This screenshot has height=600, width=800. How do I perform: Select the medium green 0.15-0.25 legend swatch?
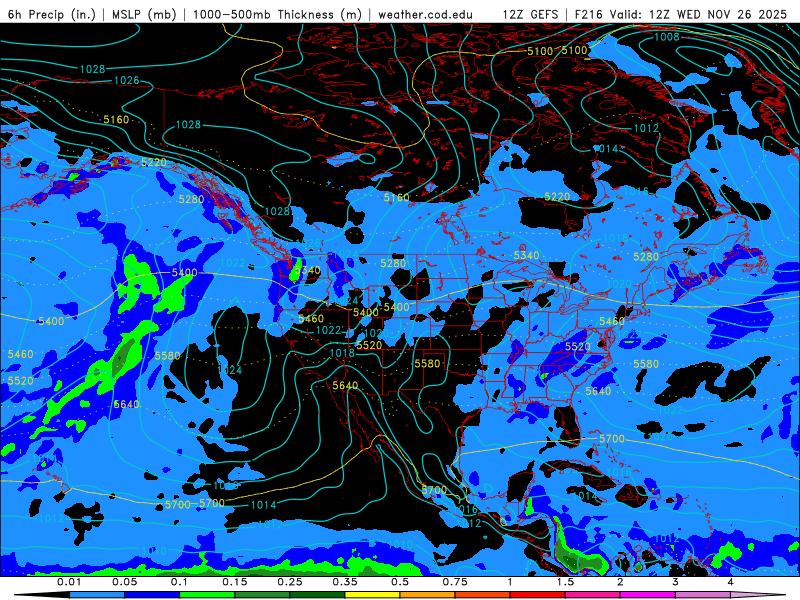[262, 595]
